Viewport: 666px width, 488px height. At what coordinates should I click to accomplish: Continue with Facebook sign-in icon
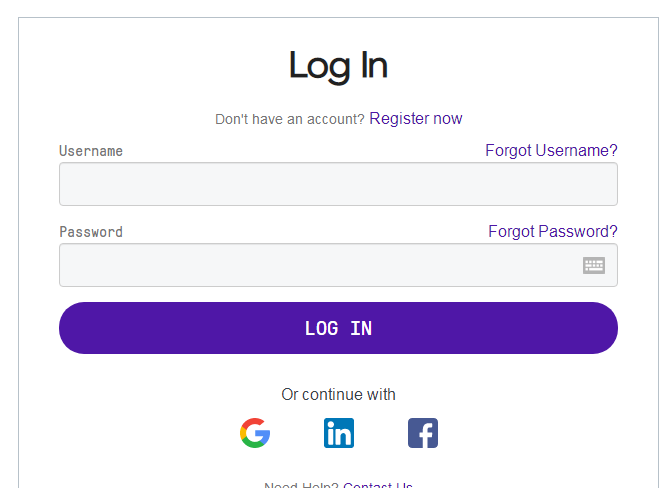(423, 433)
